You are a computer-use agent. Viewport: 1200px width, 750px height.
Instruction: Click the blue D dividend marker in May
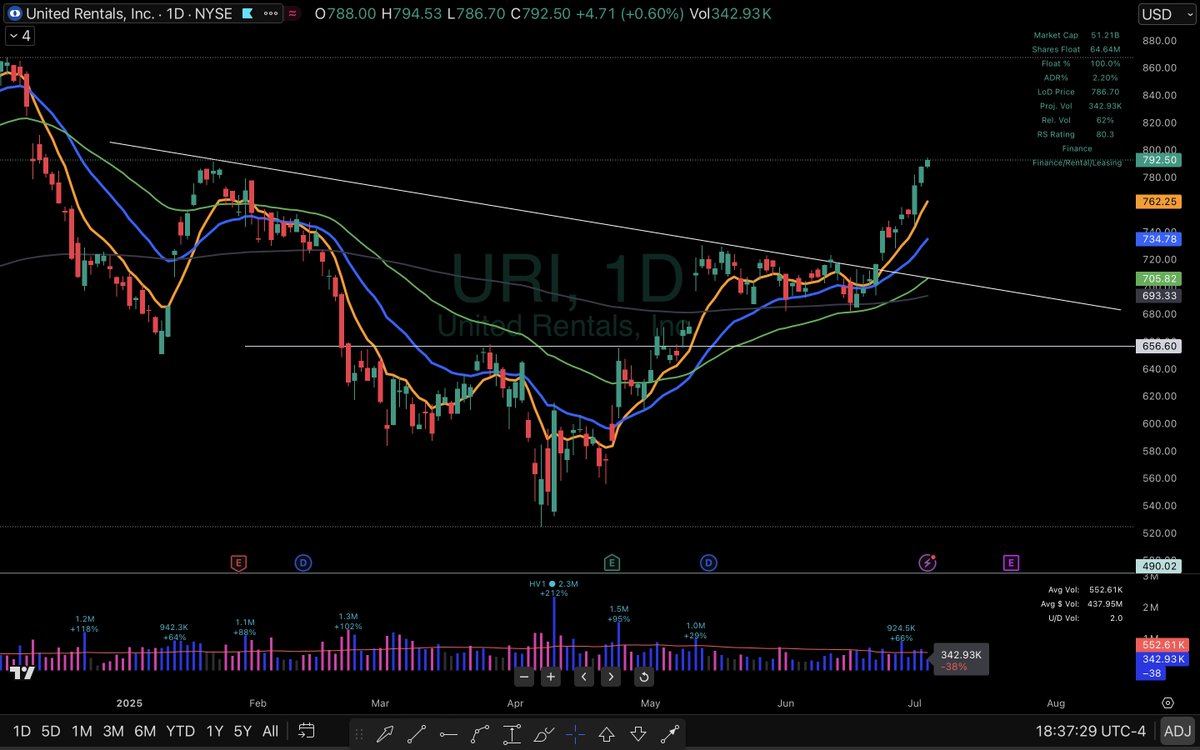point(708,563)
